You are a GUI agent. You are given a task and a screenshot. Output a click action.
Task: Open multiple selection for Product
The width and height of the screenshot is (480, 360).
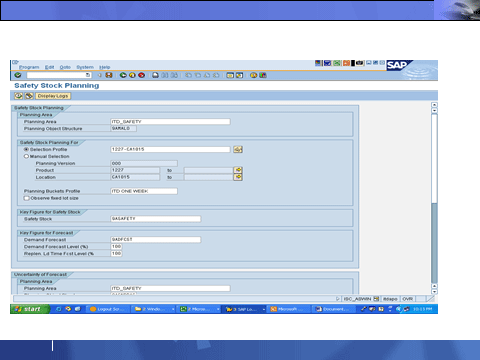point(238,170)
